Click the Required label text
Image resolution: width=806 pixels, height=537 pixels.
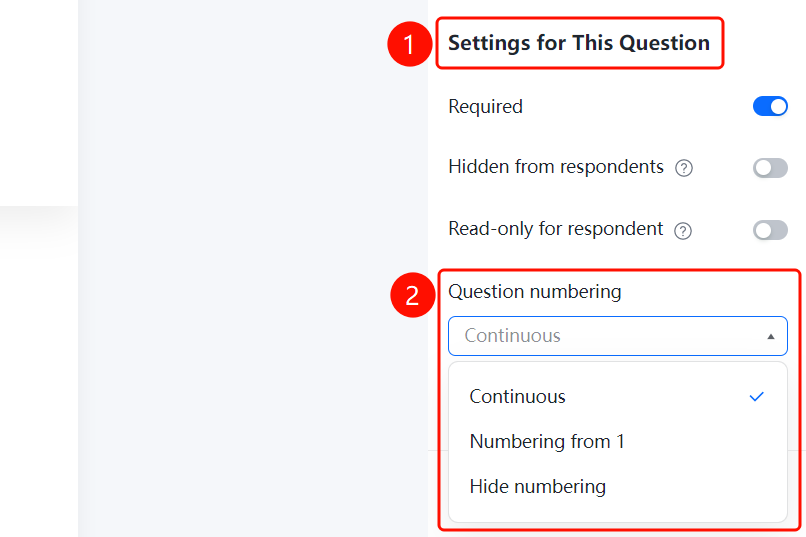tap(485, 107)
